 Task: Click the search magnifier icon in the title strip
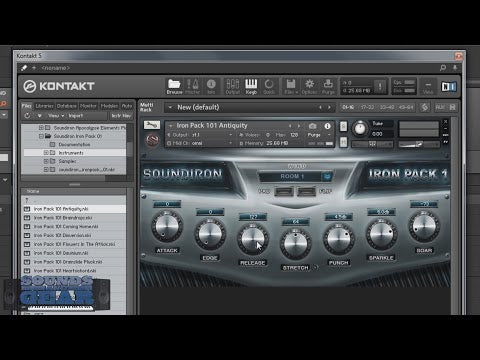443,68
